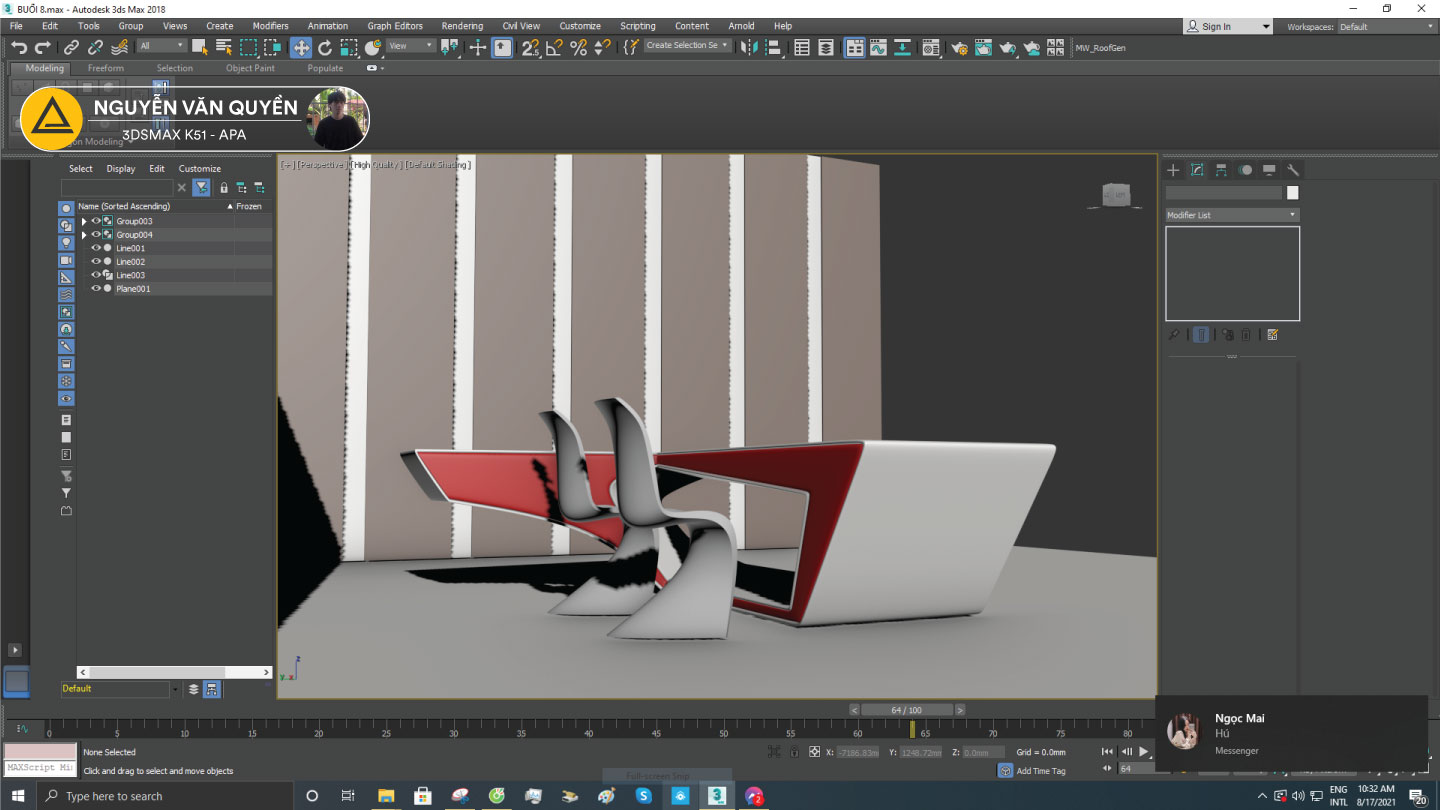Expand the Group003 tree node
This screenshot has height=810, width=1440.
[x=84, y=221]
